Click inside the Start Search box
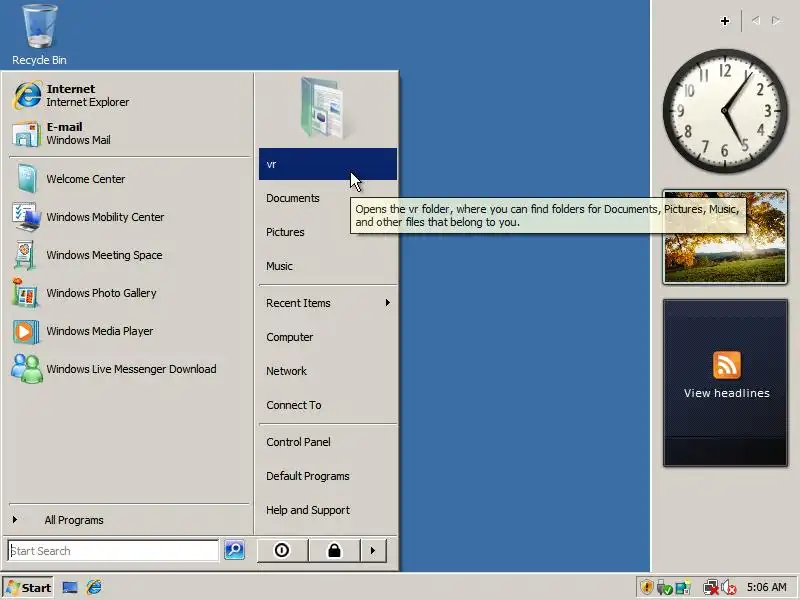Viewport: 800px width, 600px height. [113, 551]
